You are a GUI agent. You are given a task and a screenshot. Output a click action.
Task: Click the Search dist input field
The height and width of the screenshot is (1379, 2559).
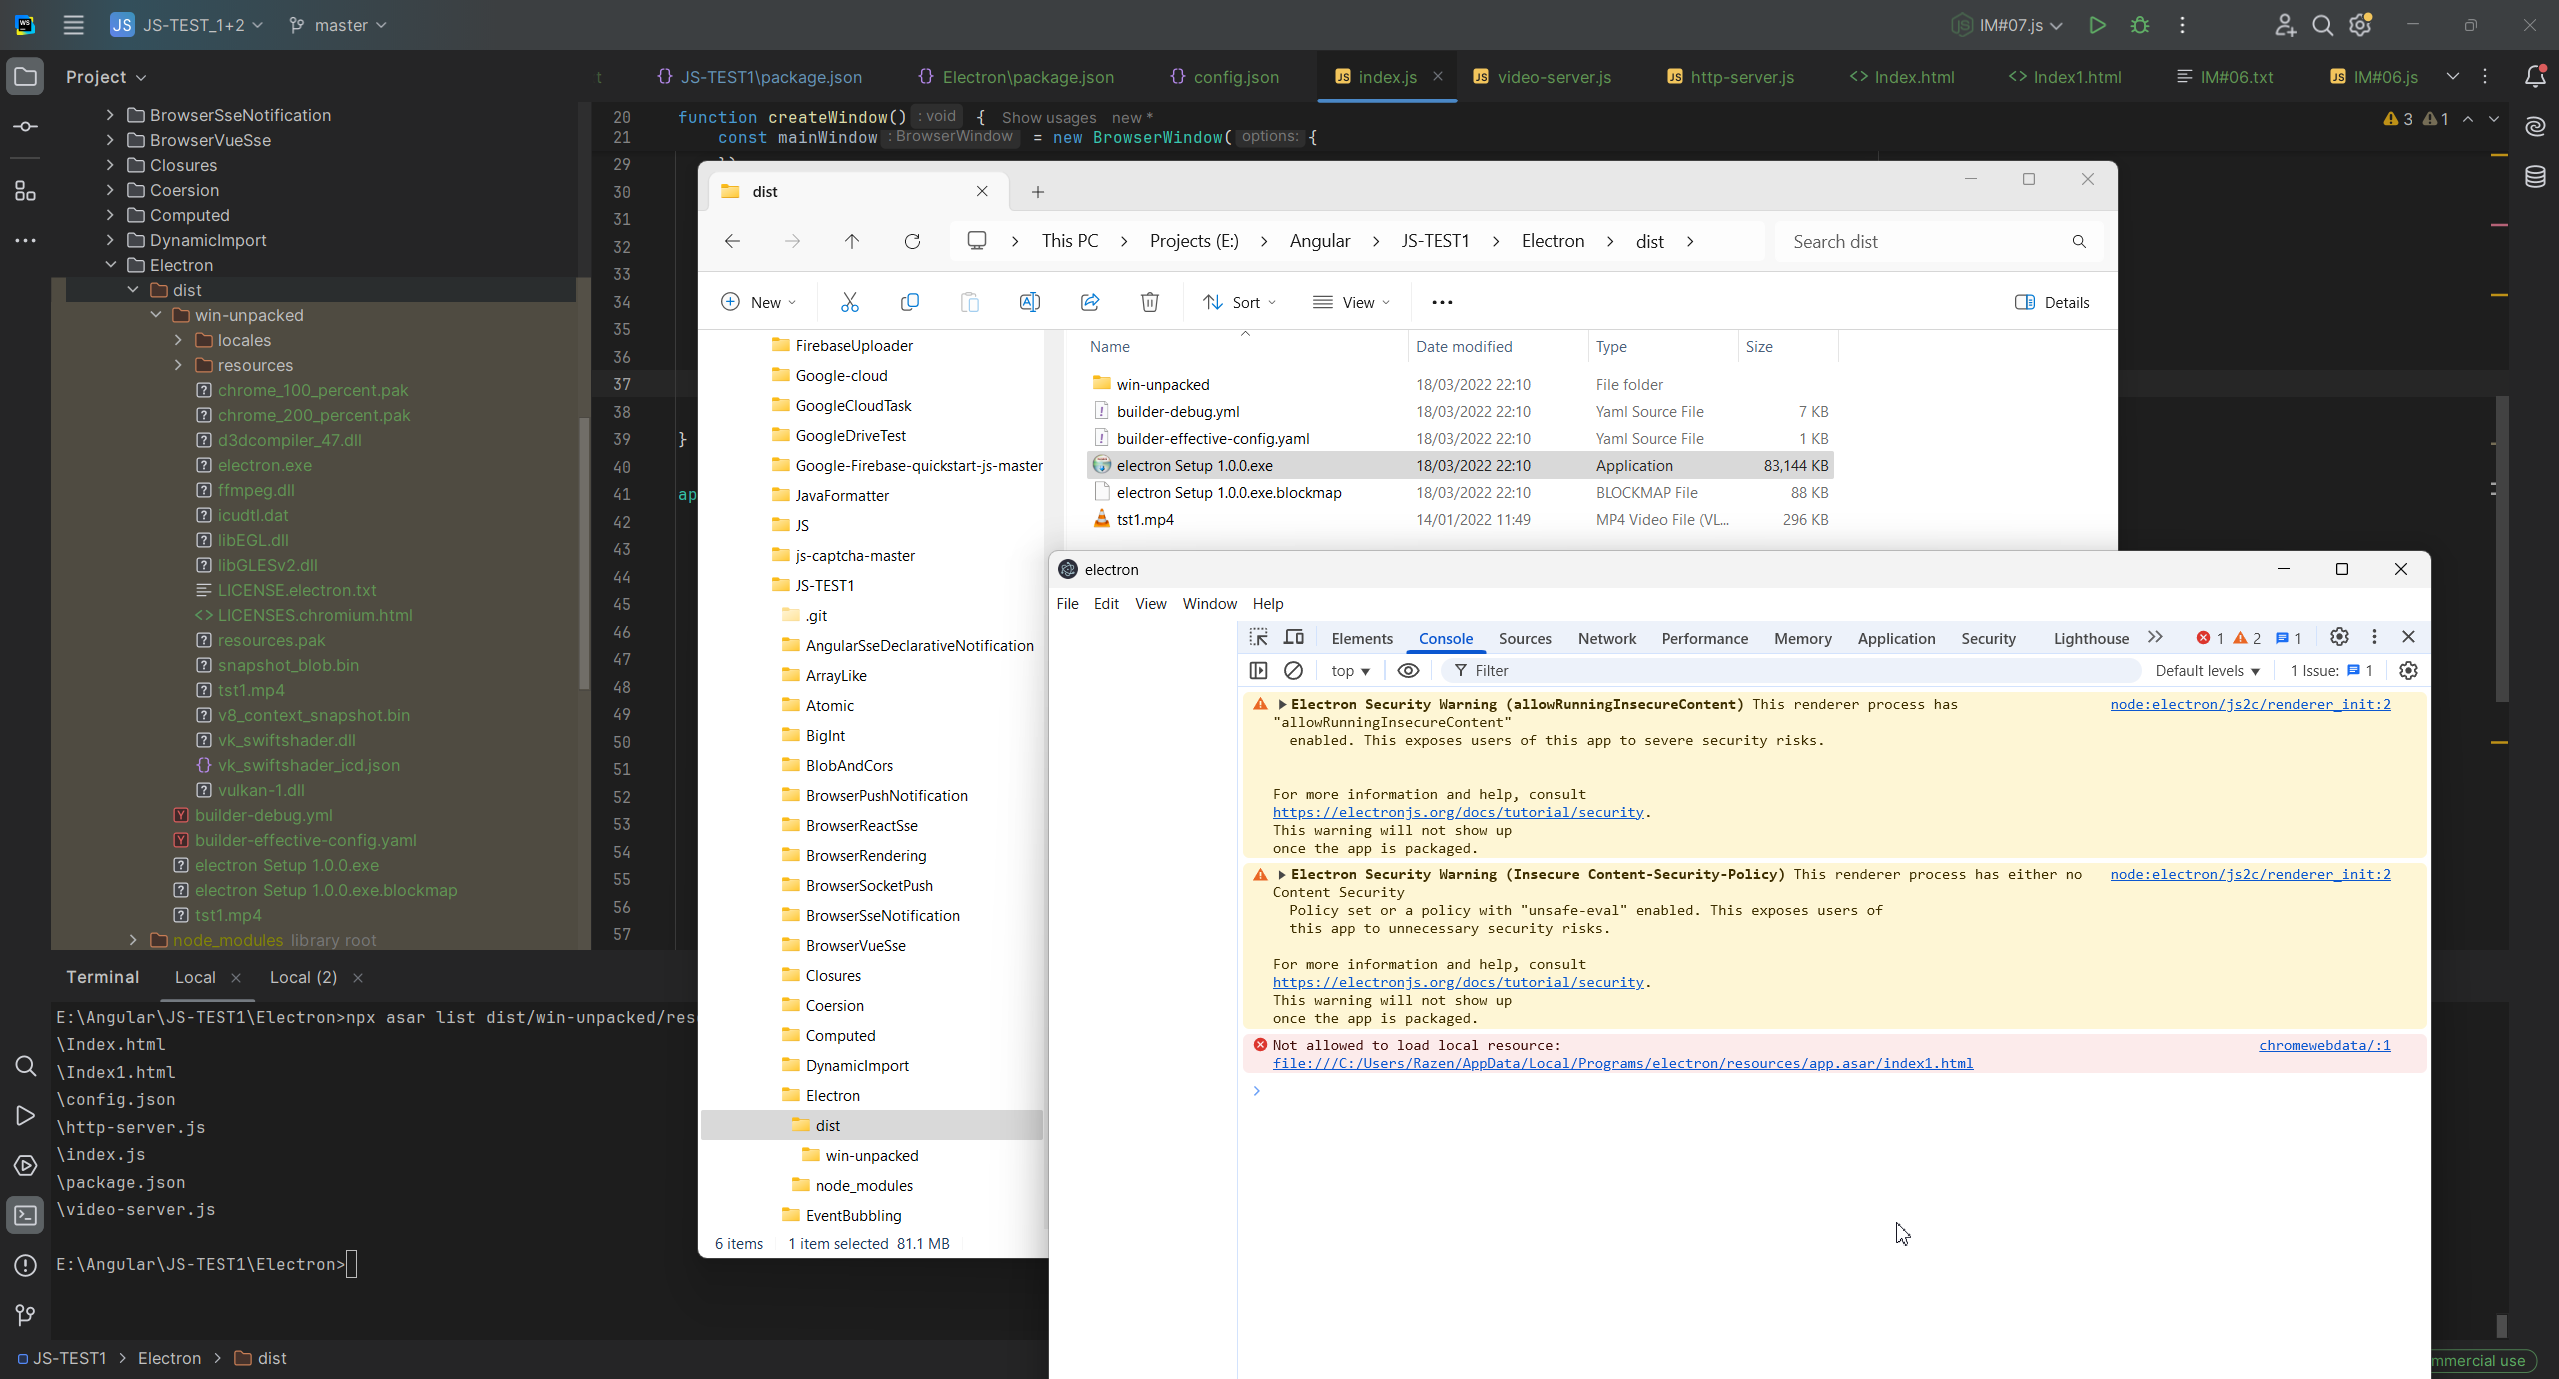pos(1925,241)
